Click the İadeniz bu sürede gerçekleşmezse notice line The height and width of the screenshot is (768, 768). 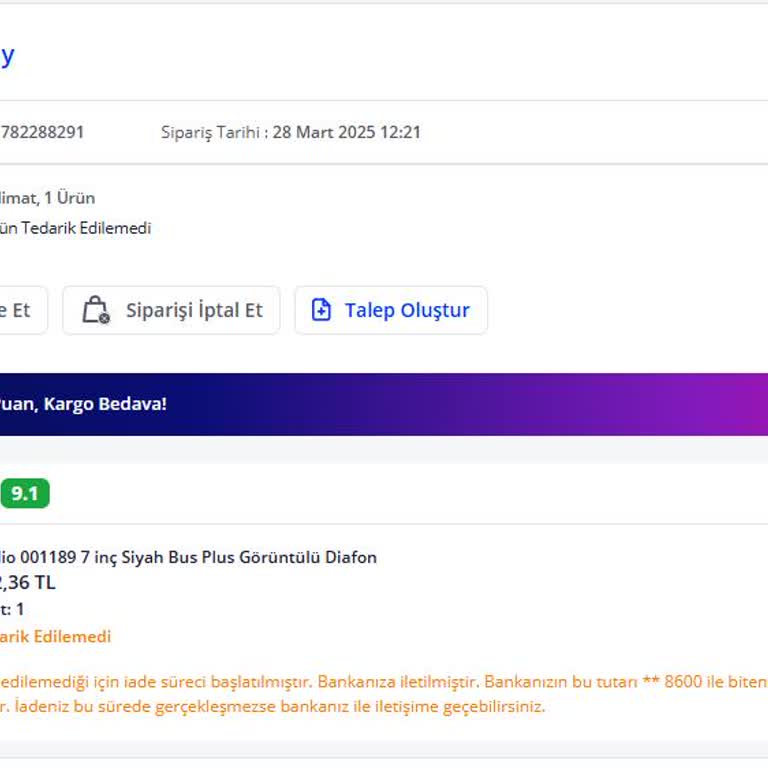[x=272, y=707]
